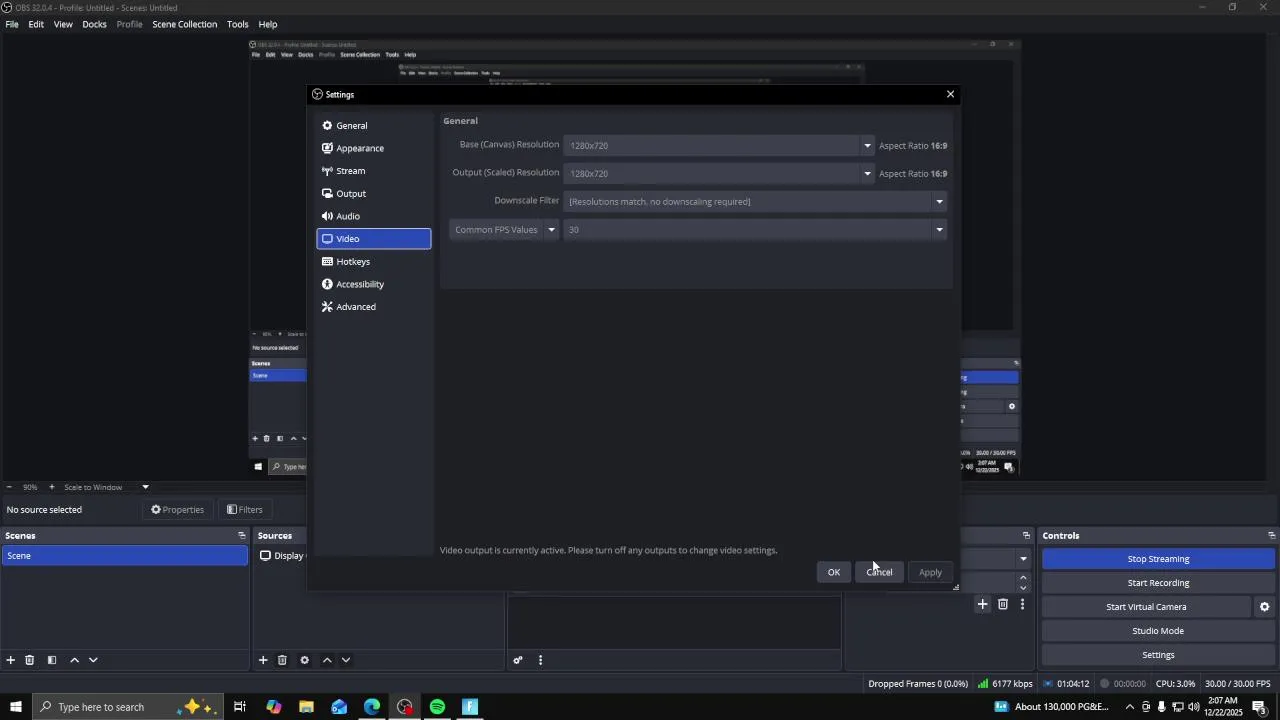This screenshot has width=1280, height=720.
Task: Add a new scene with the plus icon in Scenes
Action: tap(11, 660)
